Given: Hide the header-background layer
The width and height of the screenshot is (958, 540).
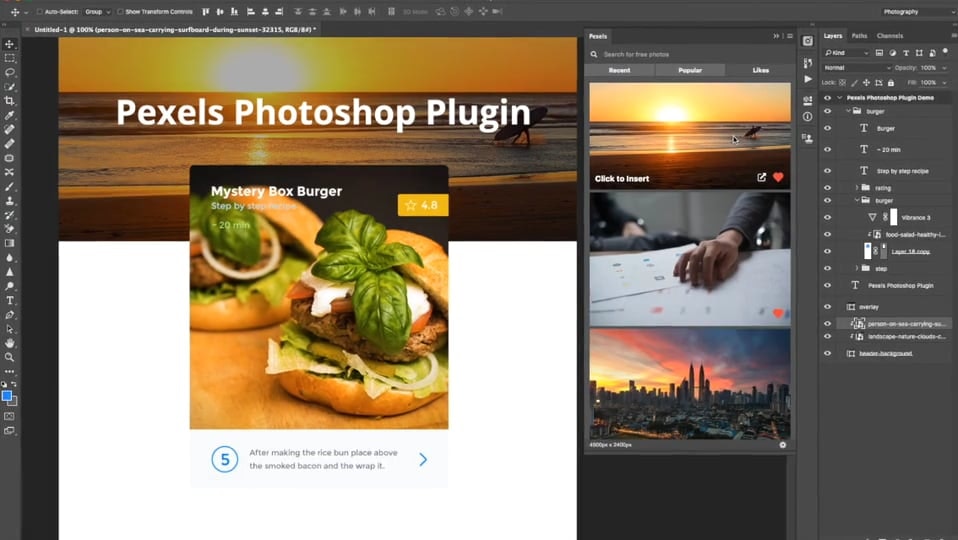Looking at the screenshot, I should [x=827, y=353].
